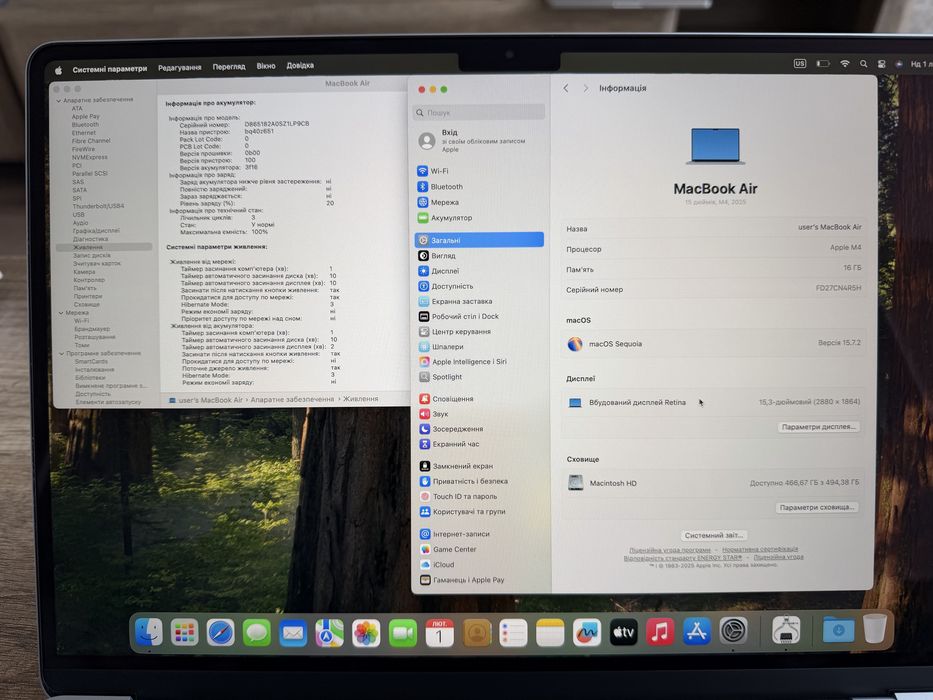933x700 pixels.
Task: Select Wi-Fi under Мережа tree
Action: pos(82,320)
